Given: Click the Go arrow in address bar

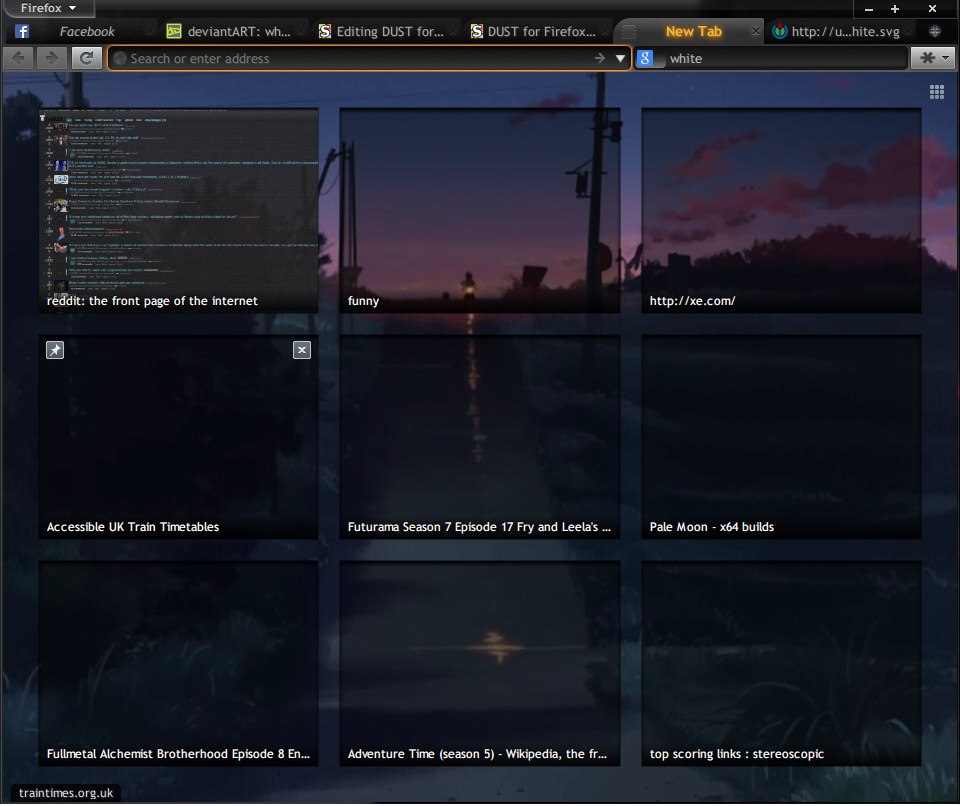Looking at the screenshot, I should 599,58.
